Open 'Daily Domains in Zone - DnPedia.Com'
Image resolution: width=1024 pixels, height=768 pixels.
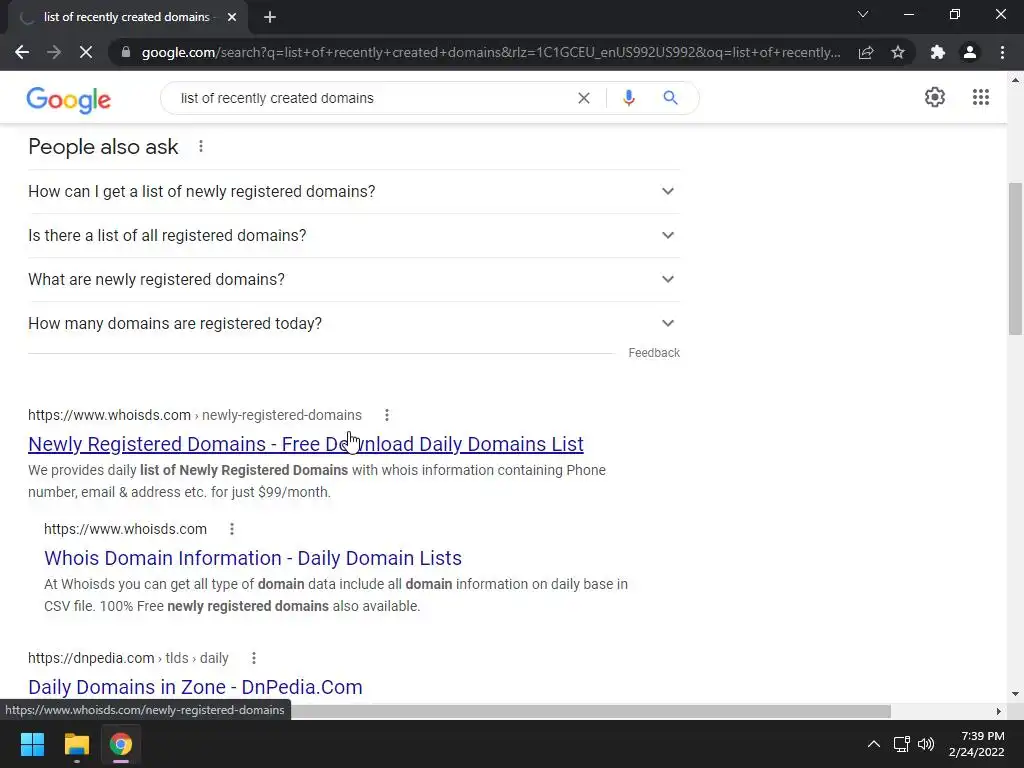click(195, 687)
